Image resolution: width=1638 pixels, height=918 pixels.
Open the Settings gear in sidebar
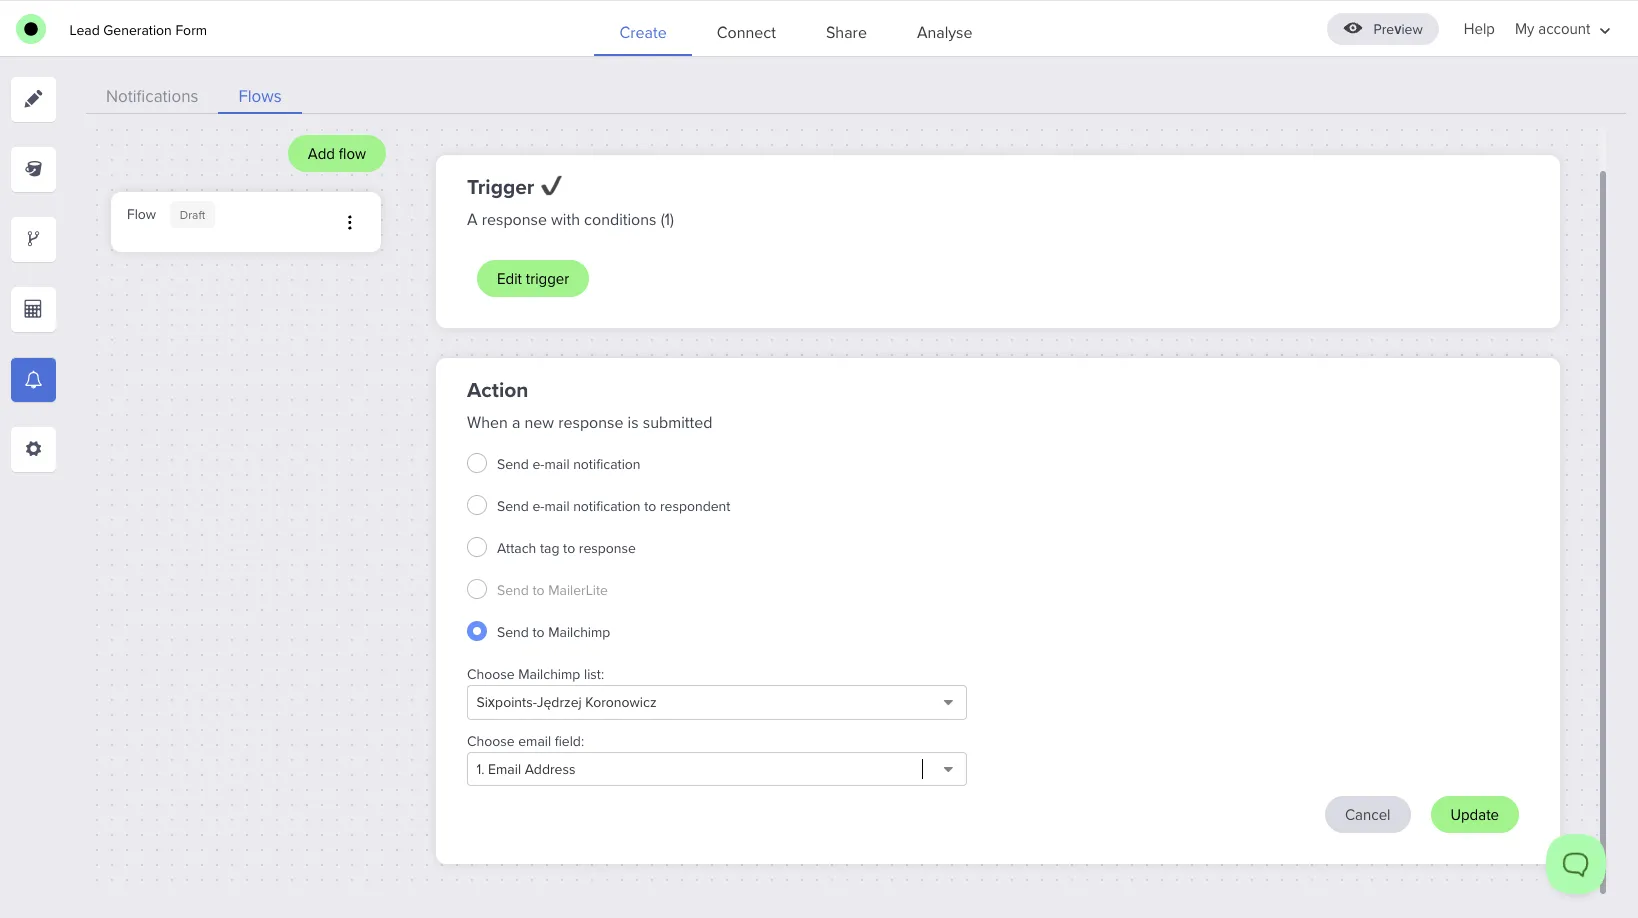(x=33, y=449)
